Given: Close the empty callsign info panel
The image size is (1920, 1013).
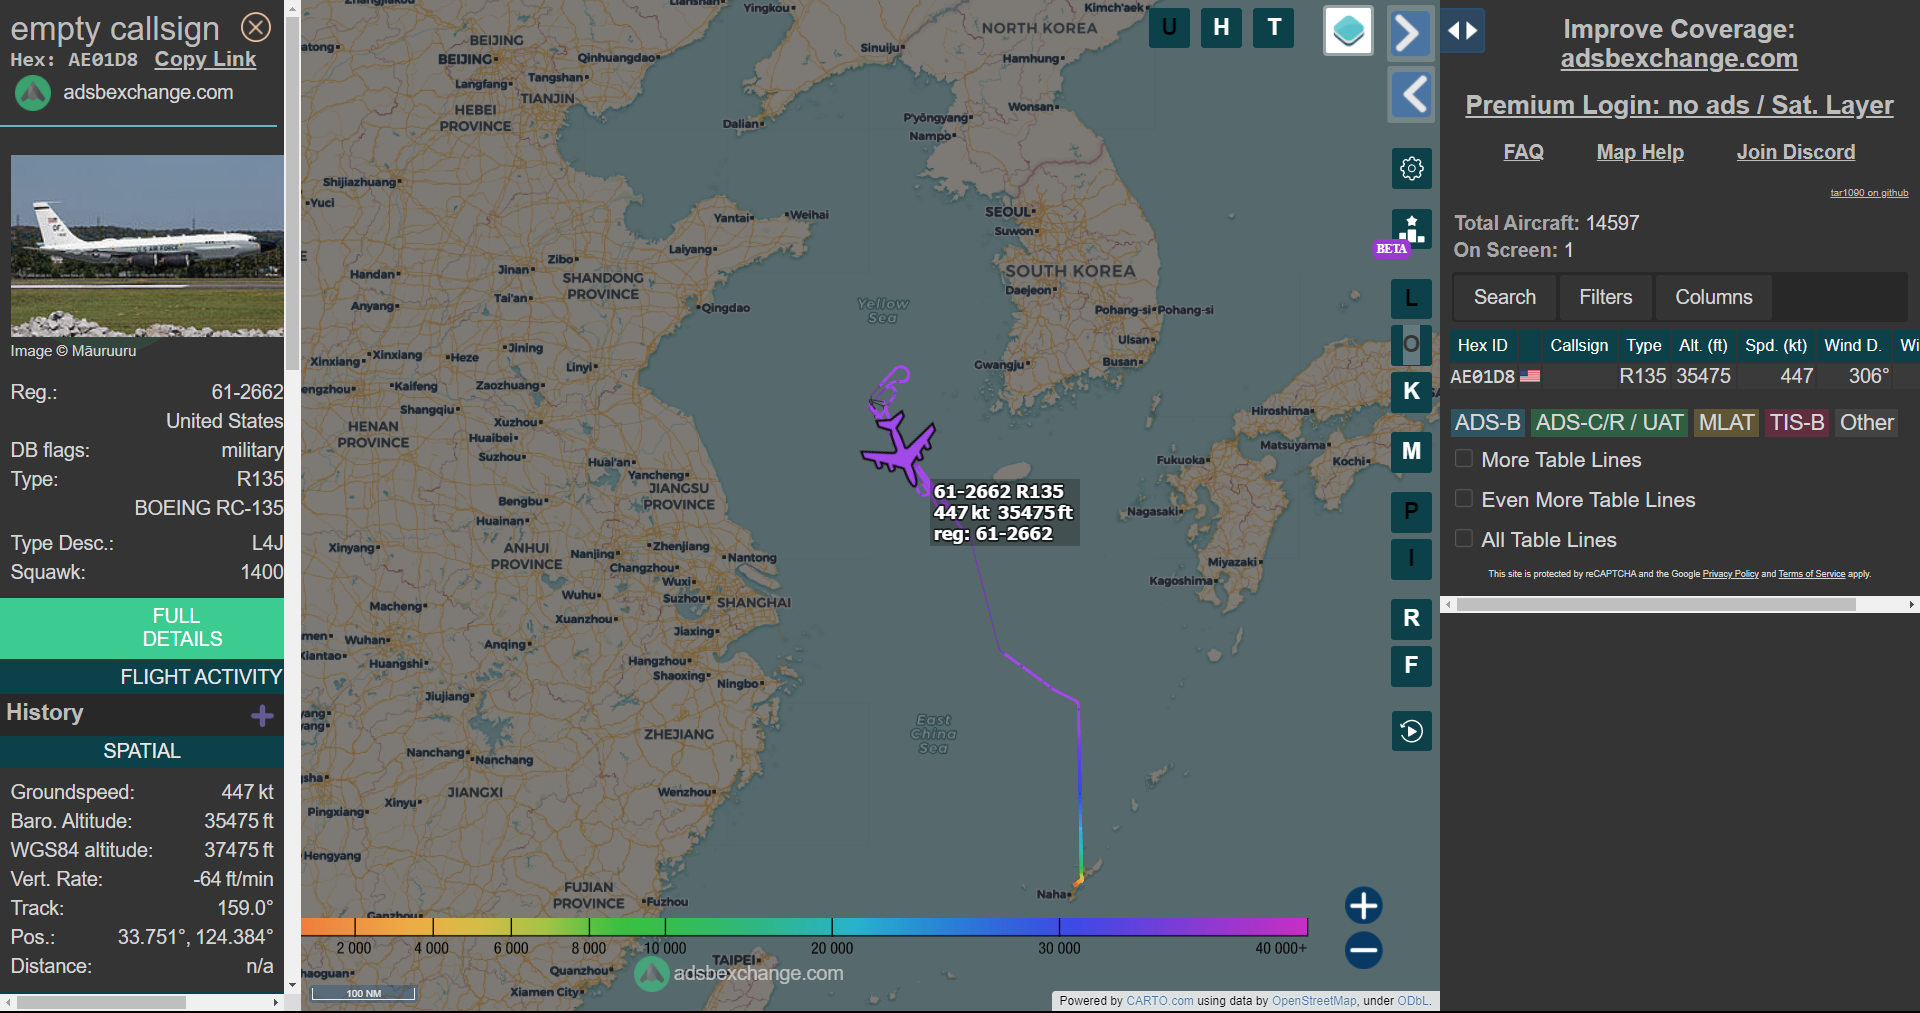Looking at the screenshot, I should (256, 27).
